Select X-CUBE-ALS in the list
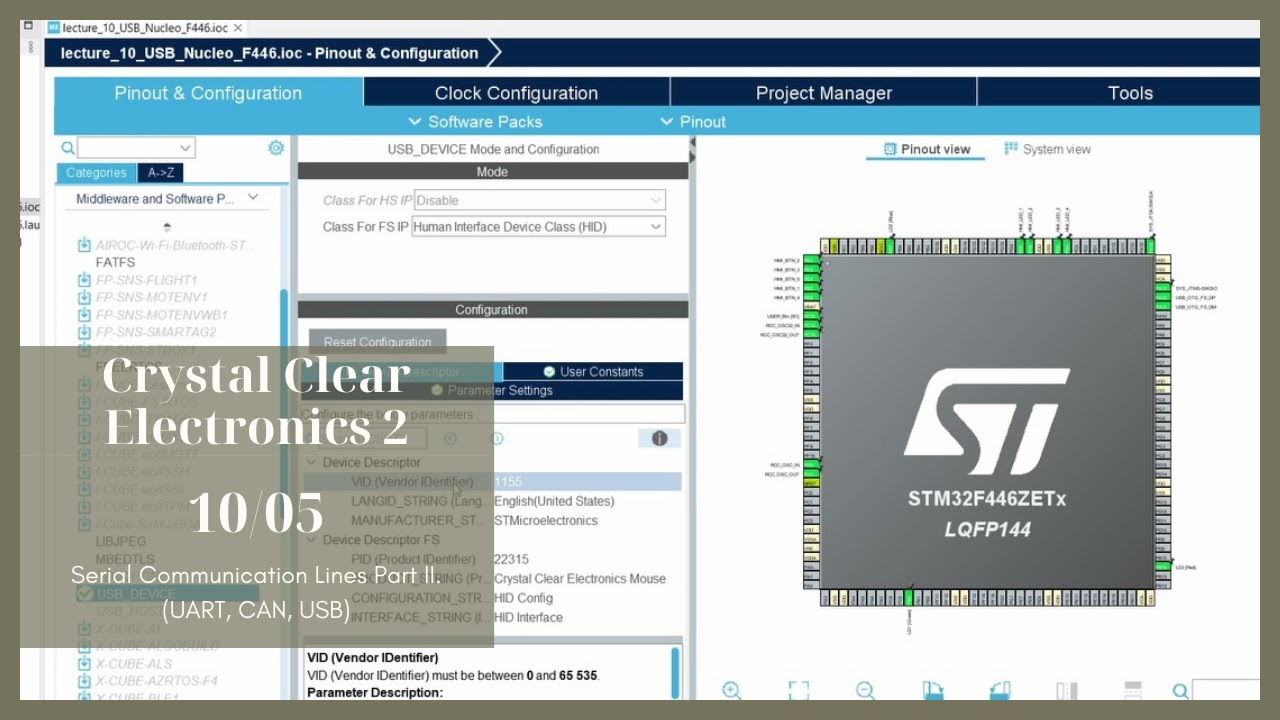This screenshot has height=720, width=1280. click(x=134, y=663)
